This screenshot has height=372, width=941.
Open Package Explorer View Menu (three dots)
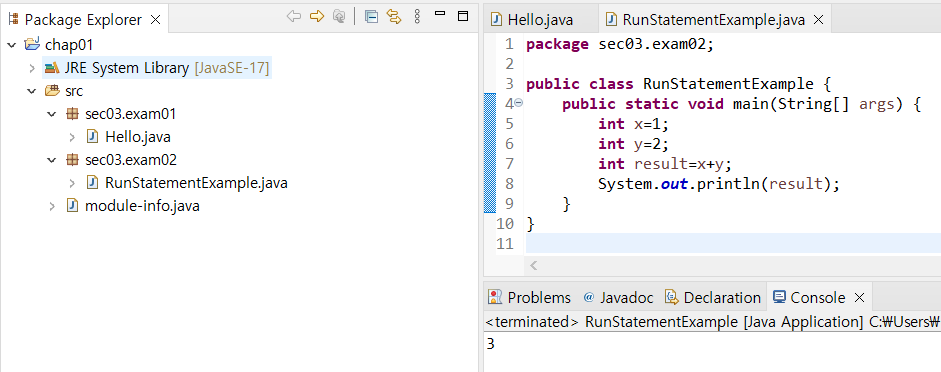pyautogui.click(x=417, y=17)
